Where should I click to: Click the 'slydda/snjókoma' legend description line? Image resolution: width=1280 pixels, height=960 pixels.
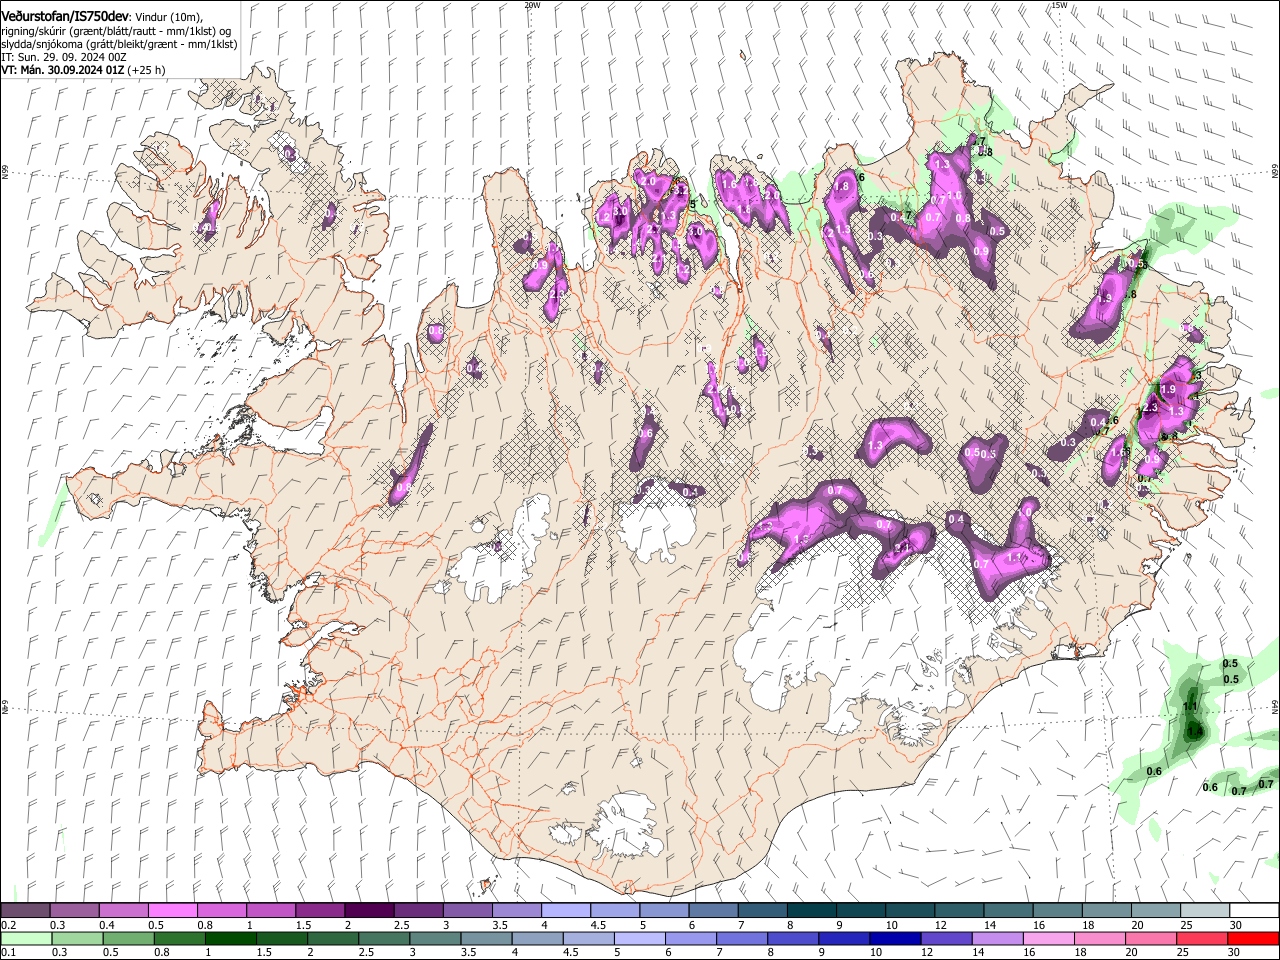pyautogui.click(x=120, y=44)
